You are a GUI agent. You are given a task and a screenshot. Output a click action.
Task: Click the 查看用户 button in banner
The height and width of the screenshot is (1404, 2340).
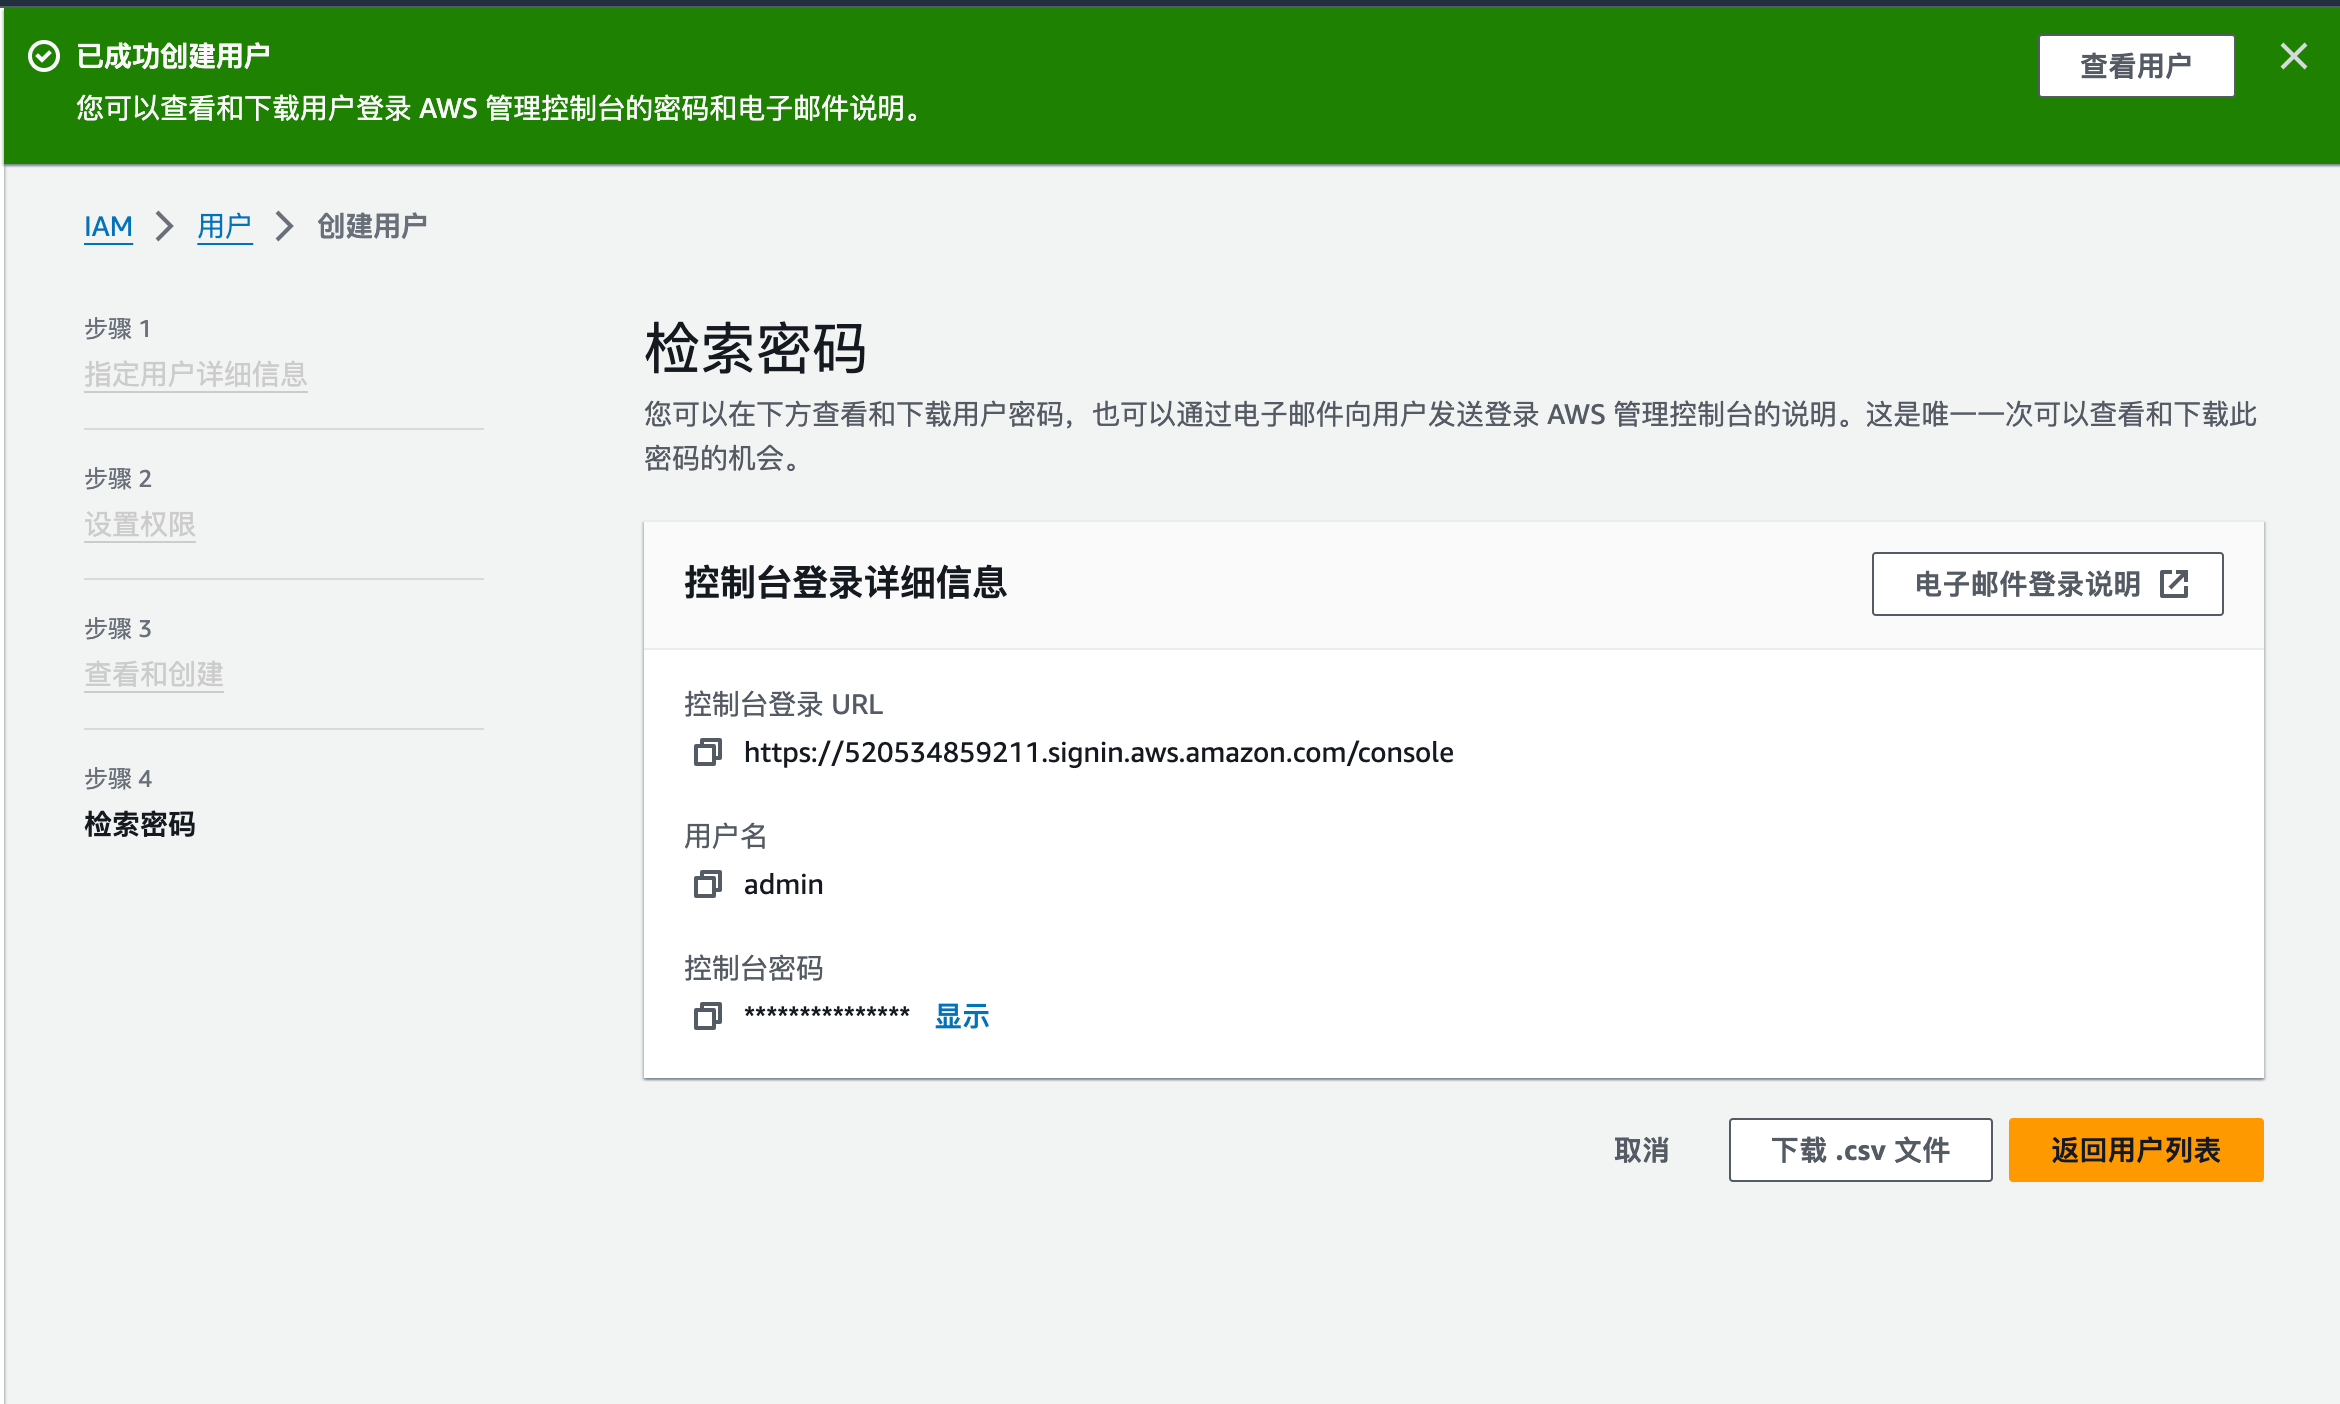pyautogui.click(x=2136, y=66)
